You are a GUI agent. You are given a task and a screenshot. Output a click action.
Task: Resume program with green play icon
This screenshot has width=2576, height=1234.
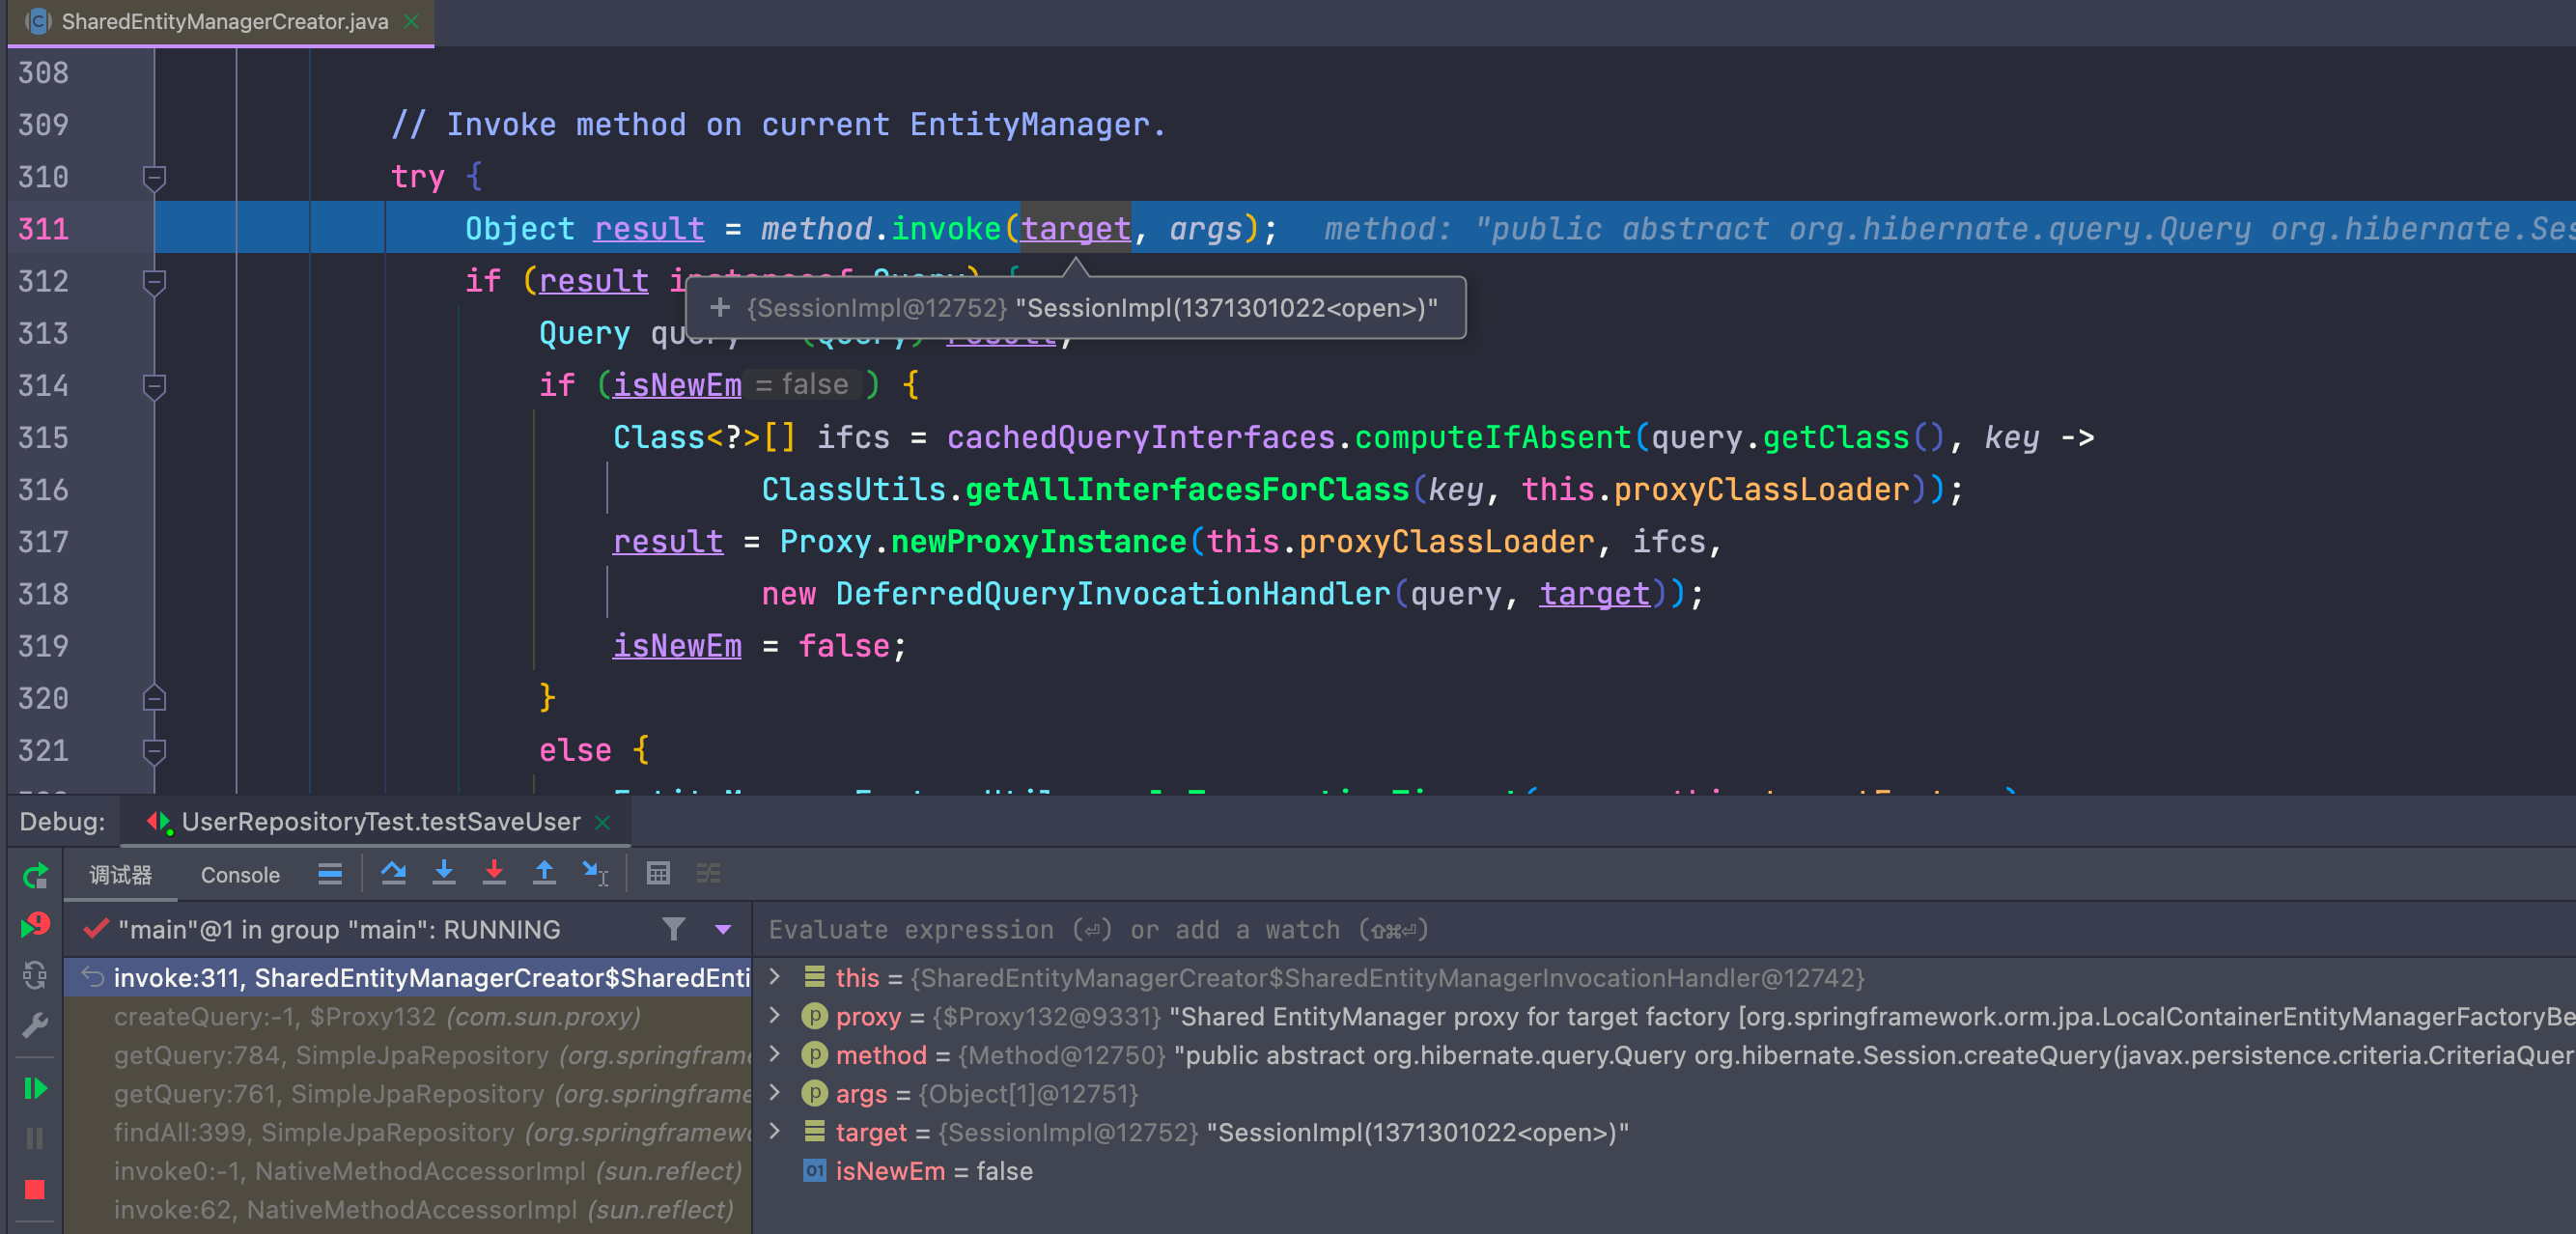pyautogui.click(x=35, y=1088)
